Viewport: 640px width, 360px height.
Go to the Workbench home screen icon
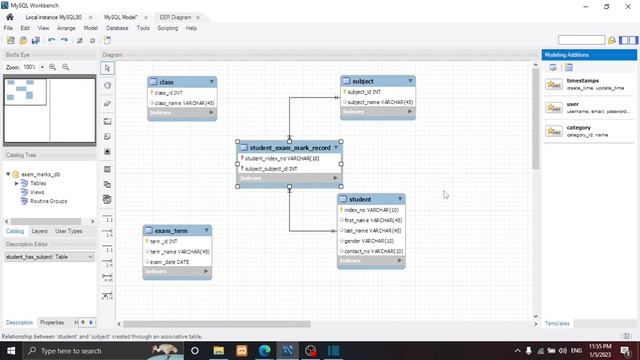click(x=10, y=17)
